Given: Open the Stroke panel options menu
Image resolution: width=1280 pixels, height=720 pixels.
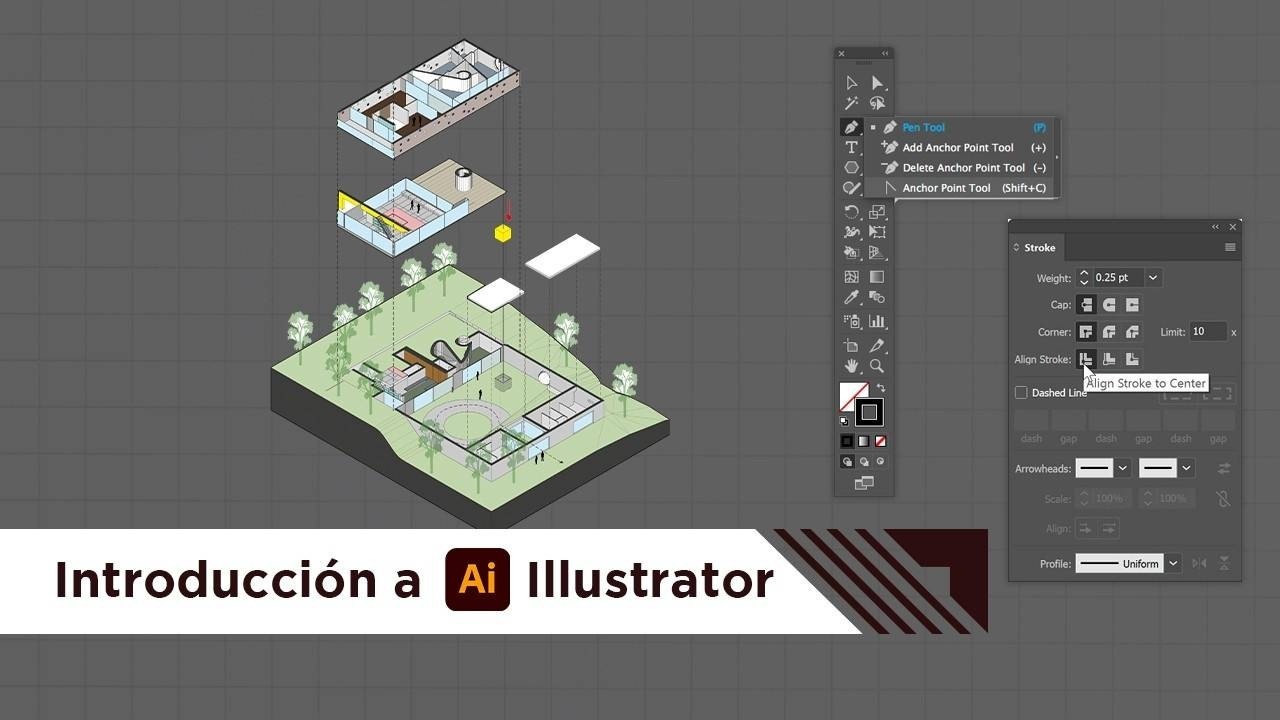Looking at the screenshot, I should tap(1230, 248).
